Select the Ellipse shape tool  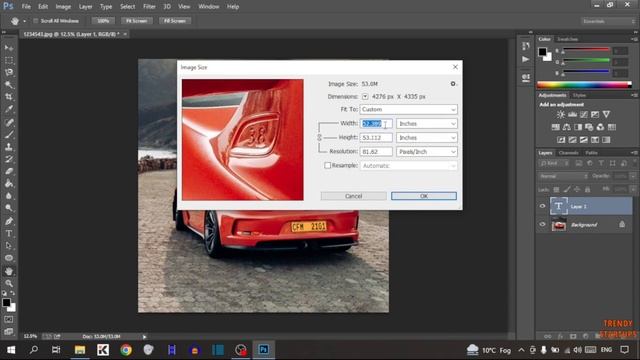click(9, 258)
